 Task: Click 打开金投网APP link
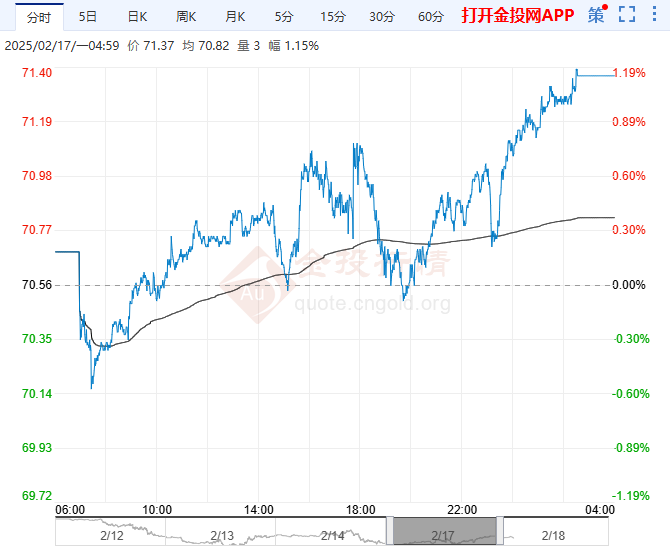click(518, 16)
